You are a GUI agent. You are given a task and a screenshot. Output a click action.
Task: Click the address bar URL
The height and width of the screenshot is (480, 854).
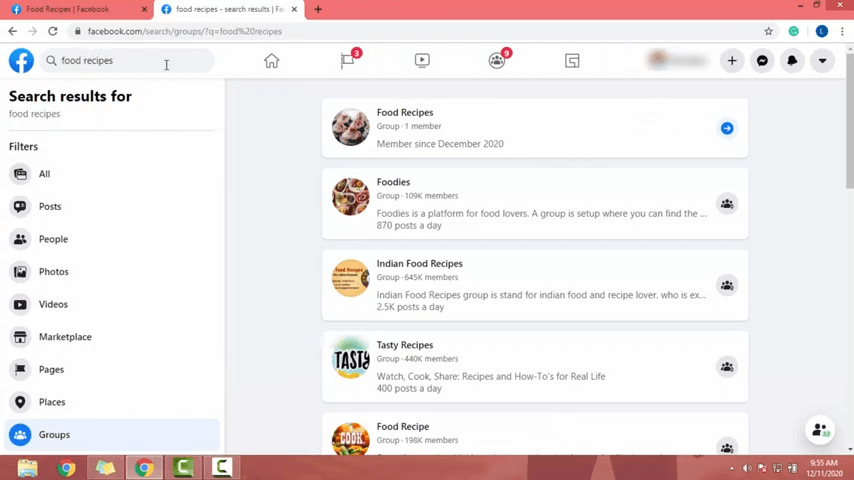point(185,31)
